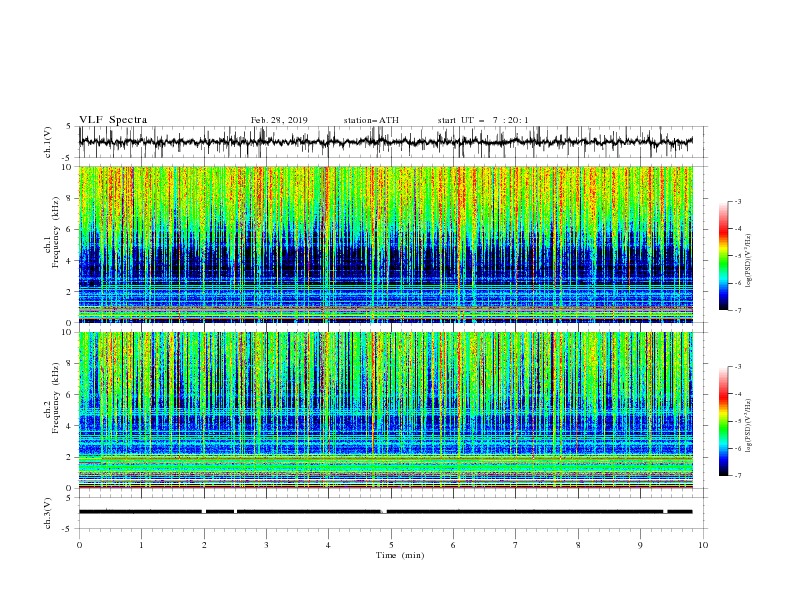This screenshot has width=792, height=612.
Task: Click the "8" kHz tick of ch.1 spectrogram
Action: pyautogui.click(x=70, y=198)
